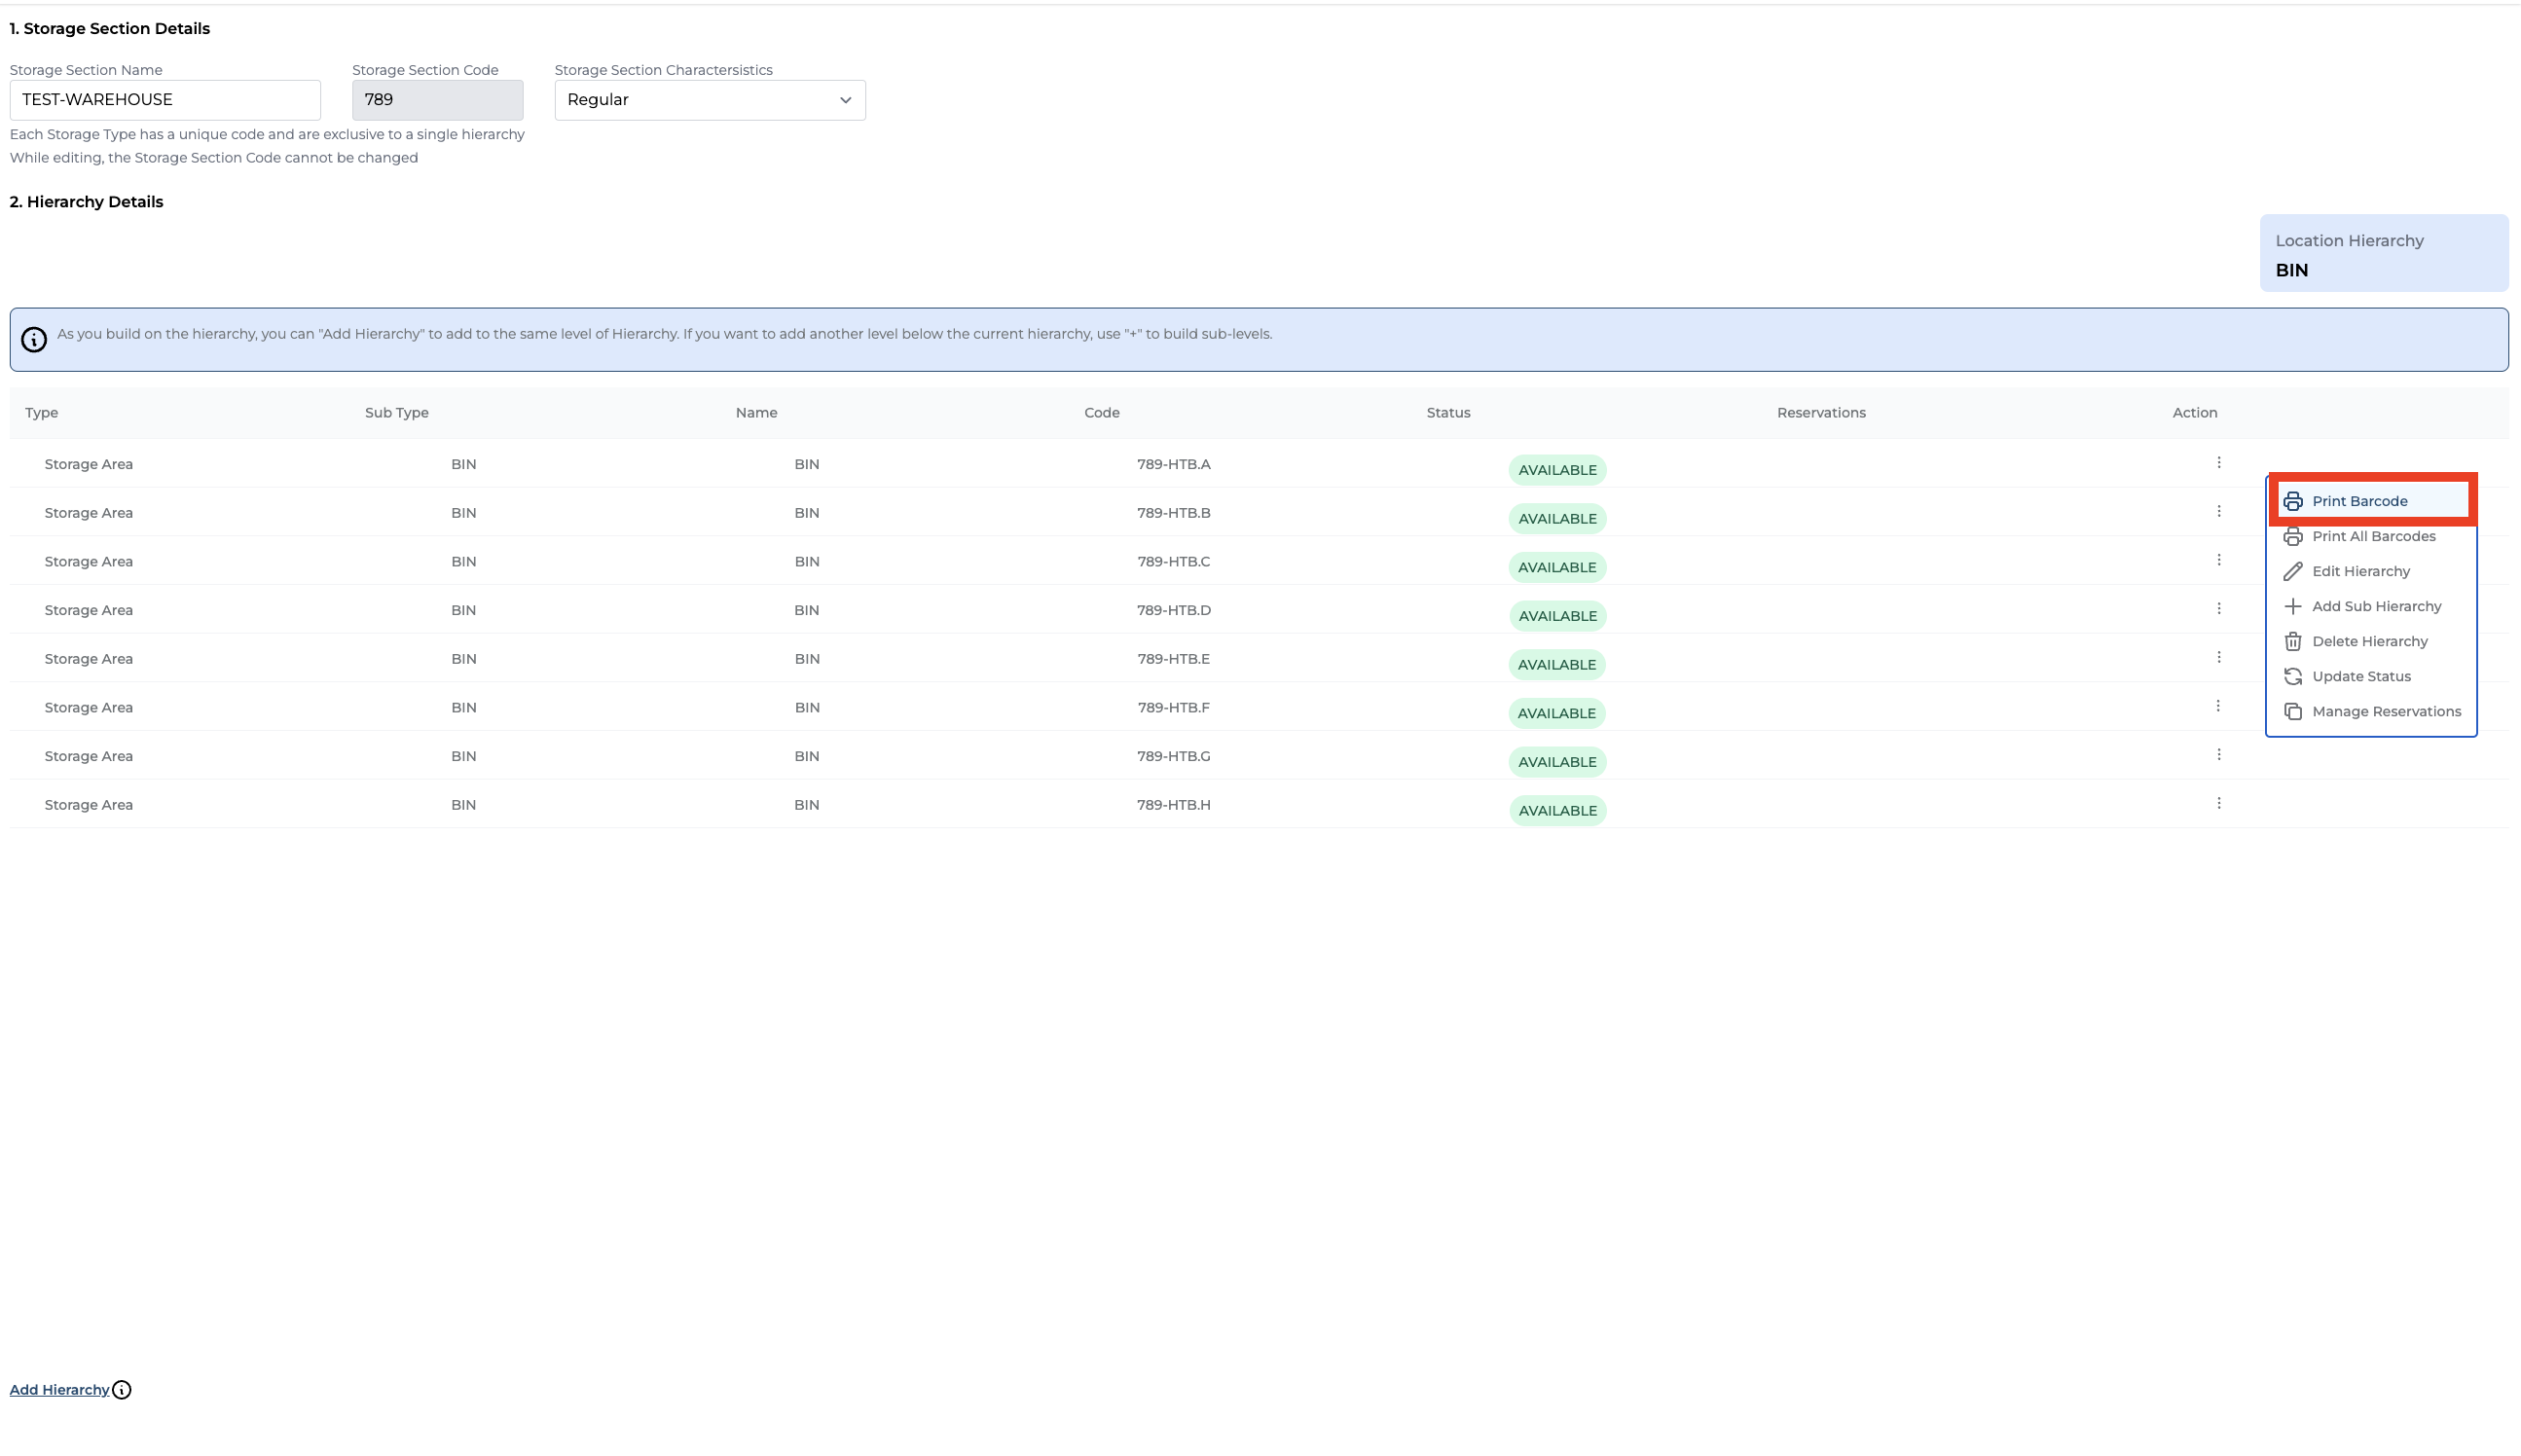Click chevron arrow in Regular combo box

click(845, 100)
